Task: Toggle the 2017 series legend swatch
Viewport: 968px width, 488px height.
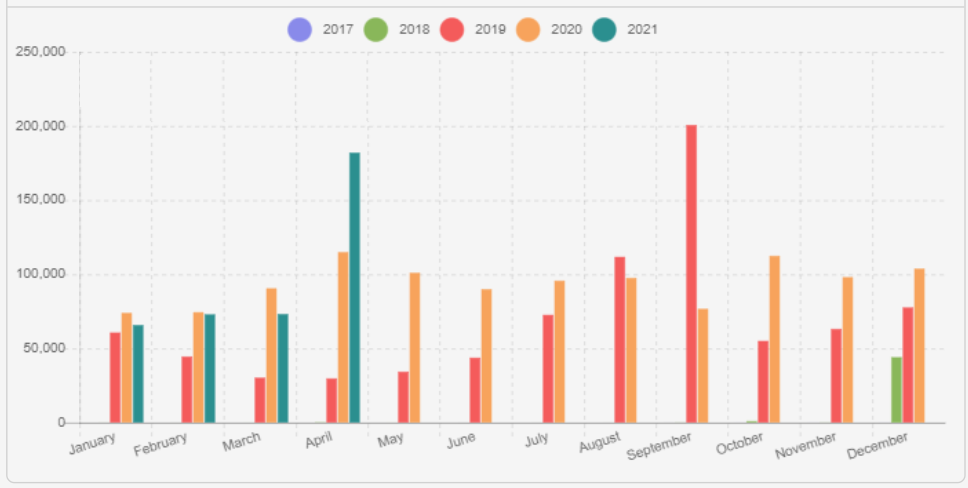Action: point(299,30)
